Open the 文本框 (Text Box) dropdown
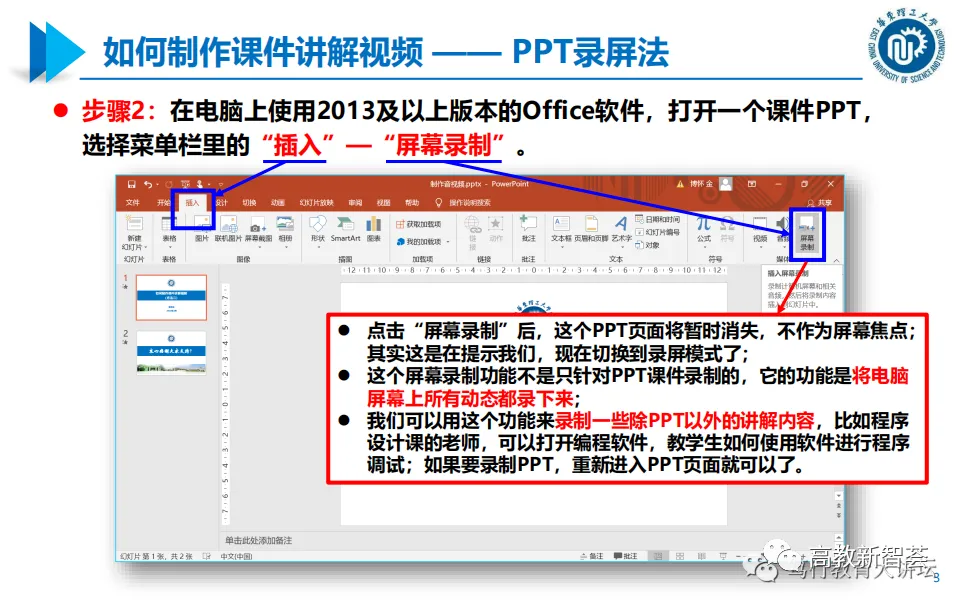Image resolution: width=960 pixels, height=600 pixels. [x=561, y=231]
